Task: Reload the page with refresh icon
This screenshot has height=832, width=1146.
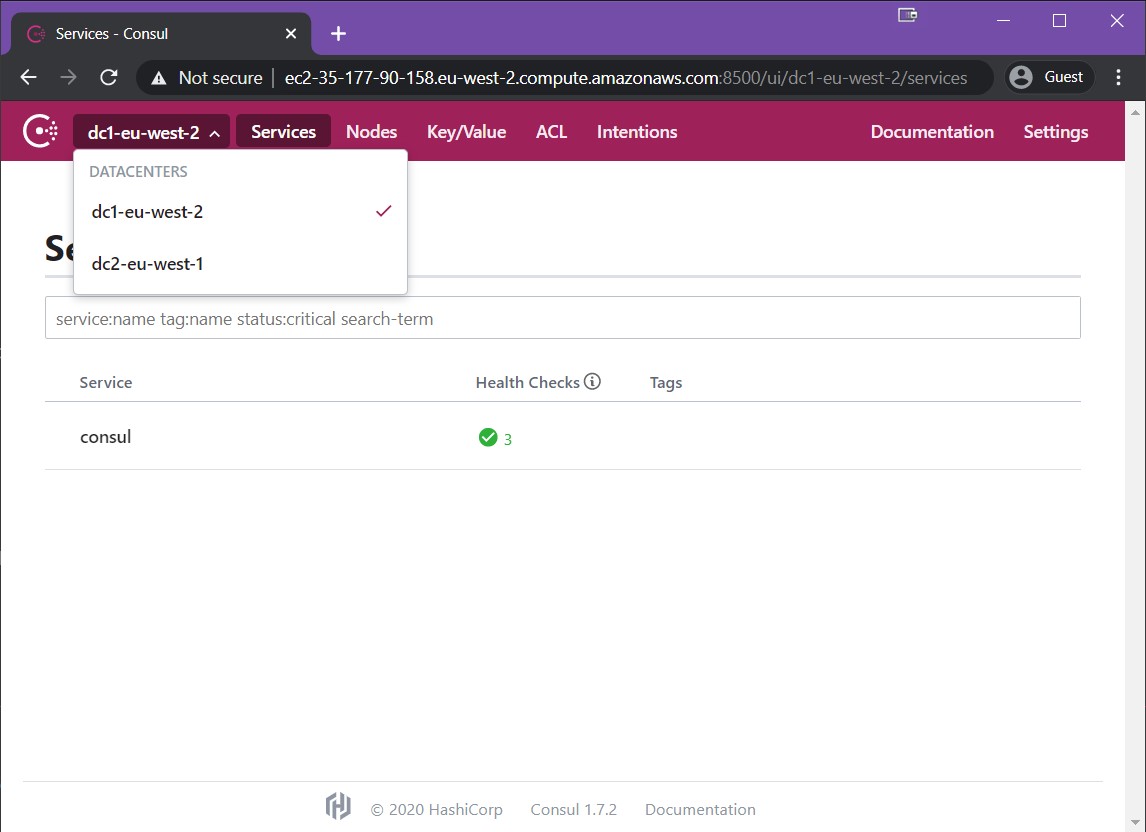Action: tap(109, 77)
